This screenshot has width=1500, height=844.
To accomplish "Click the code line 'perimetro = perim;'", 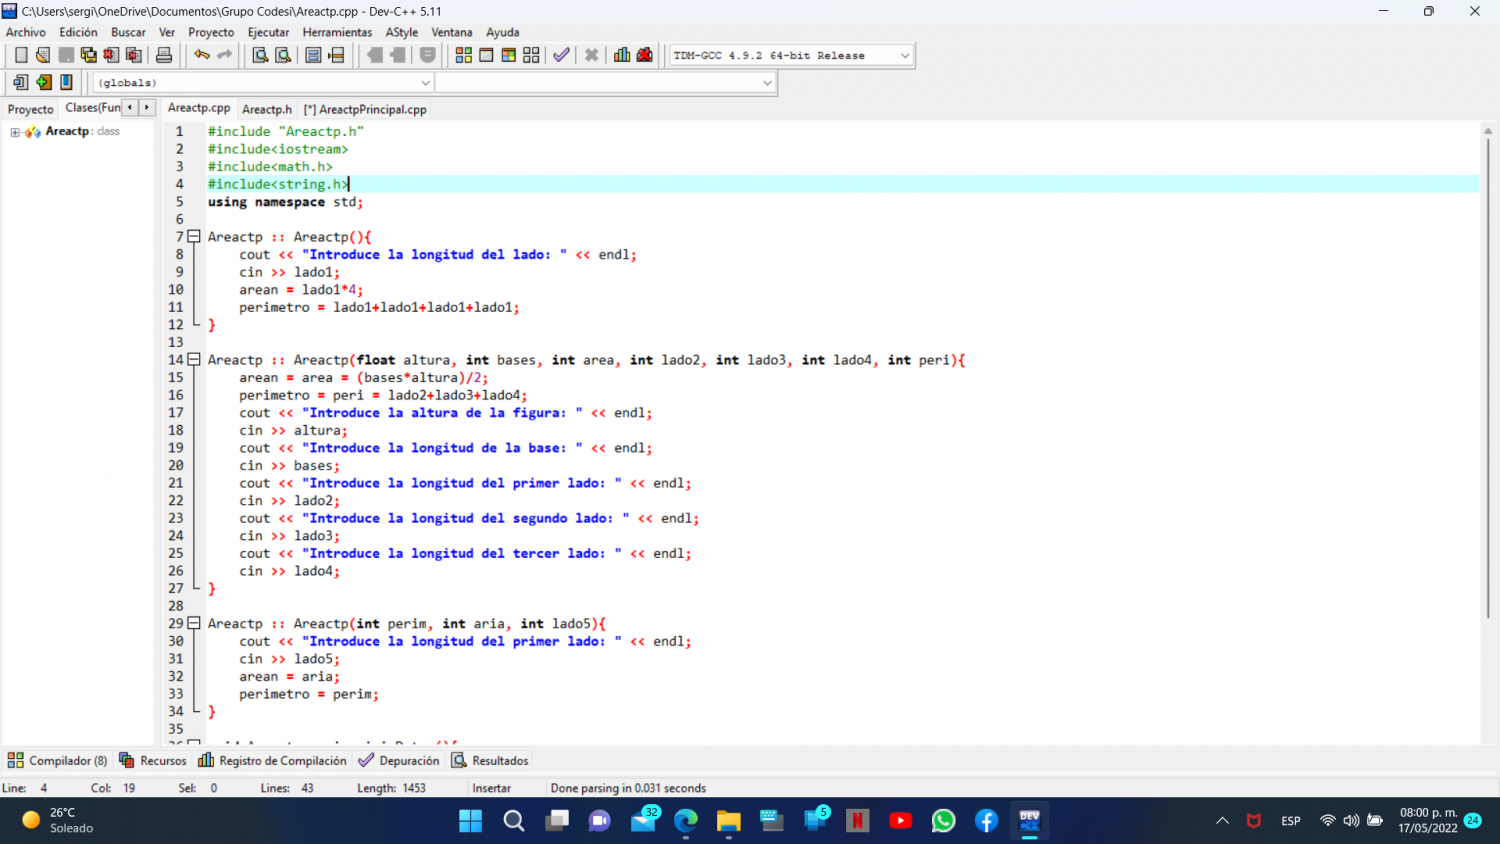I will [x=309, y=694].
